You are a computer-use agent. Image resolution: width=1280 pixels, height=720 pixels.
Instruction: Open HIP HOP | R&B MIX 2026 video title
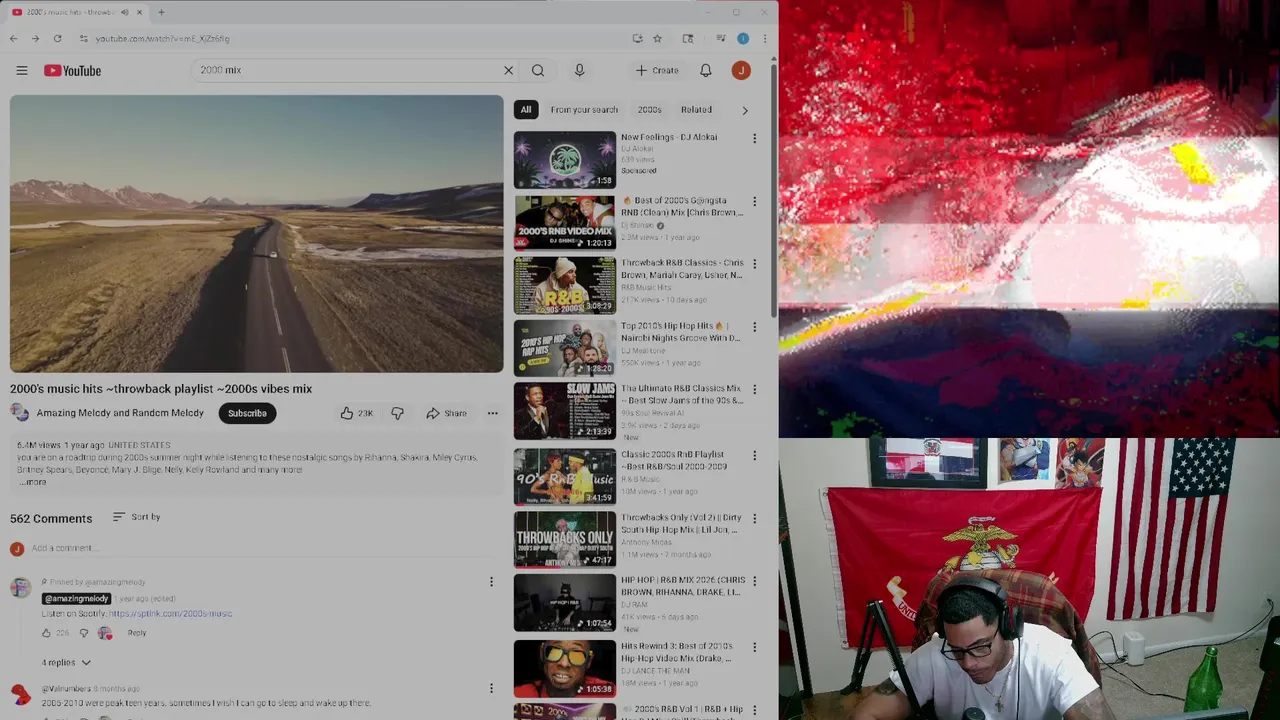point(682,586)
